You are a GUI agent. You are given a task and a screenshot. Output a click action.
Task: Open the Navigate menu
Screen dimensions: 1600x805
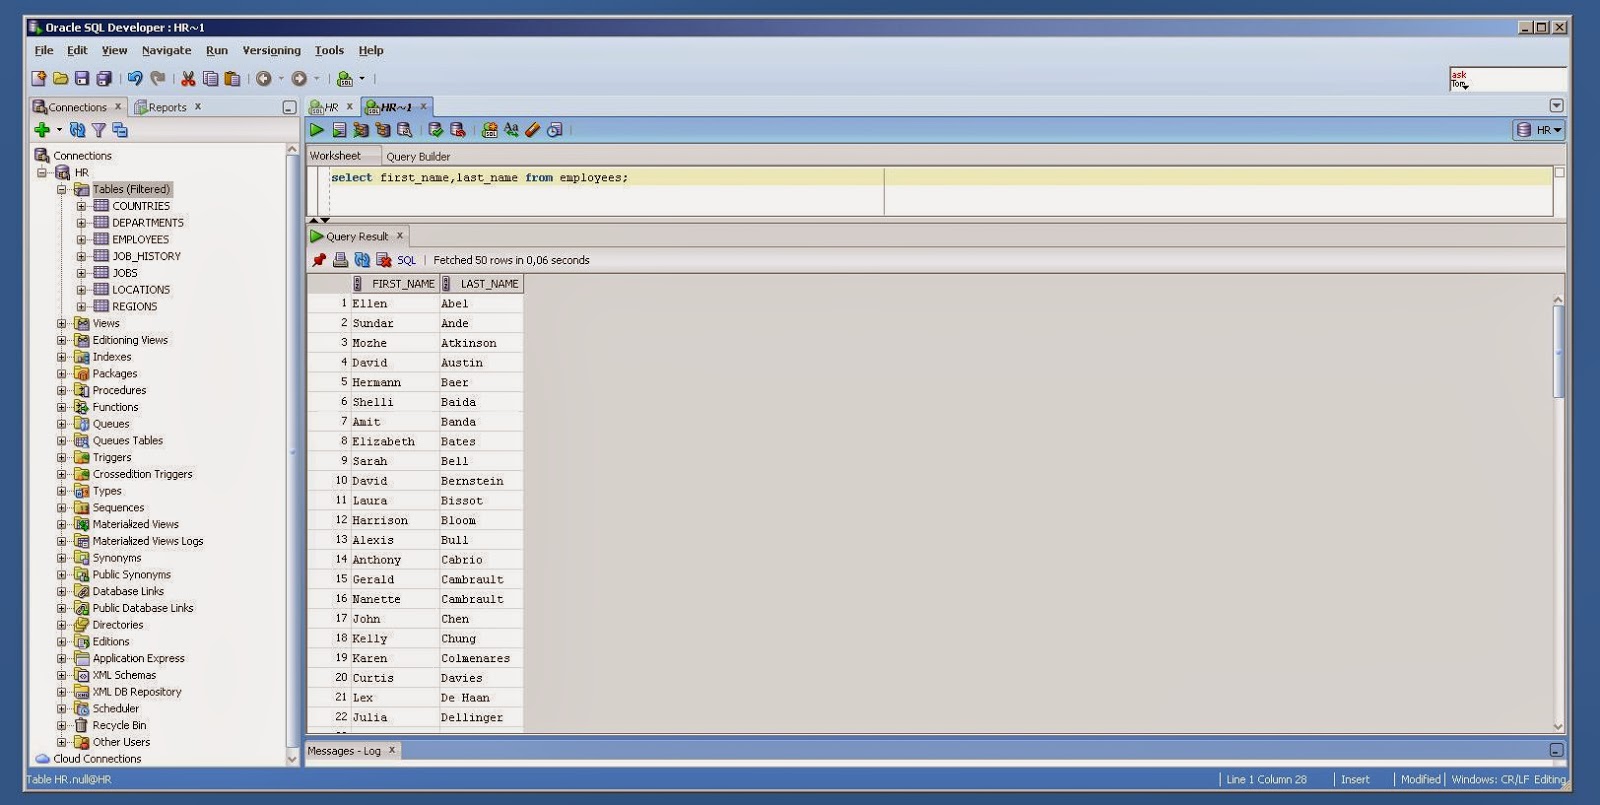[x=166, y=50]
